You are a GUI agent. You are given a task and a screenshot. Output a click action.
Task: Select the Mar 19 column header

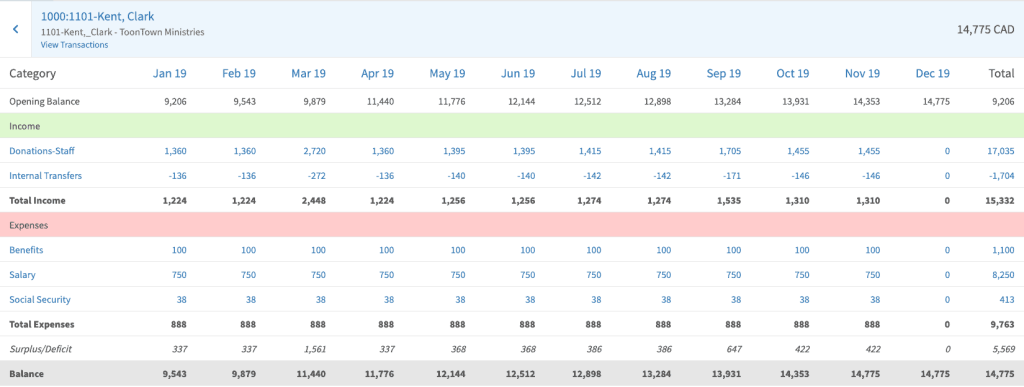308,74
